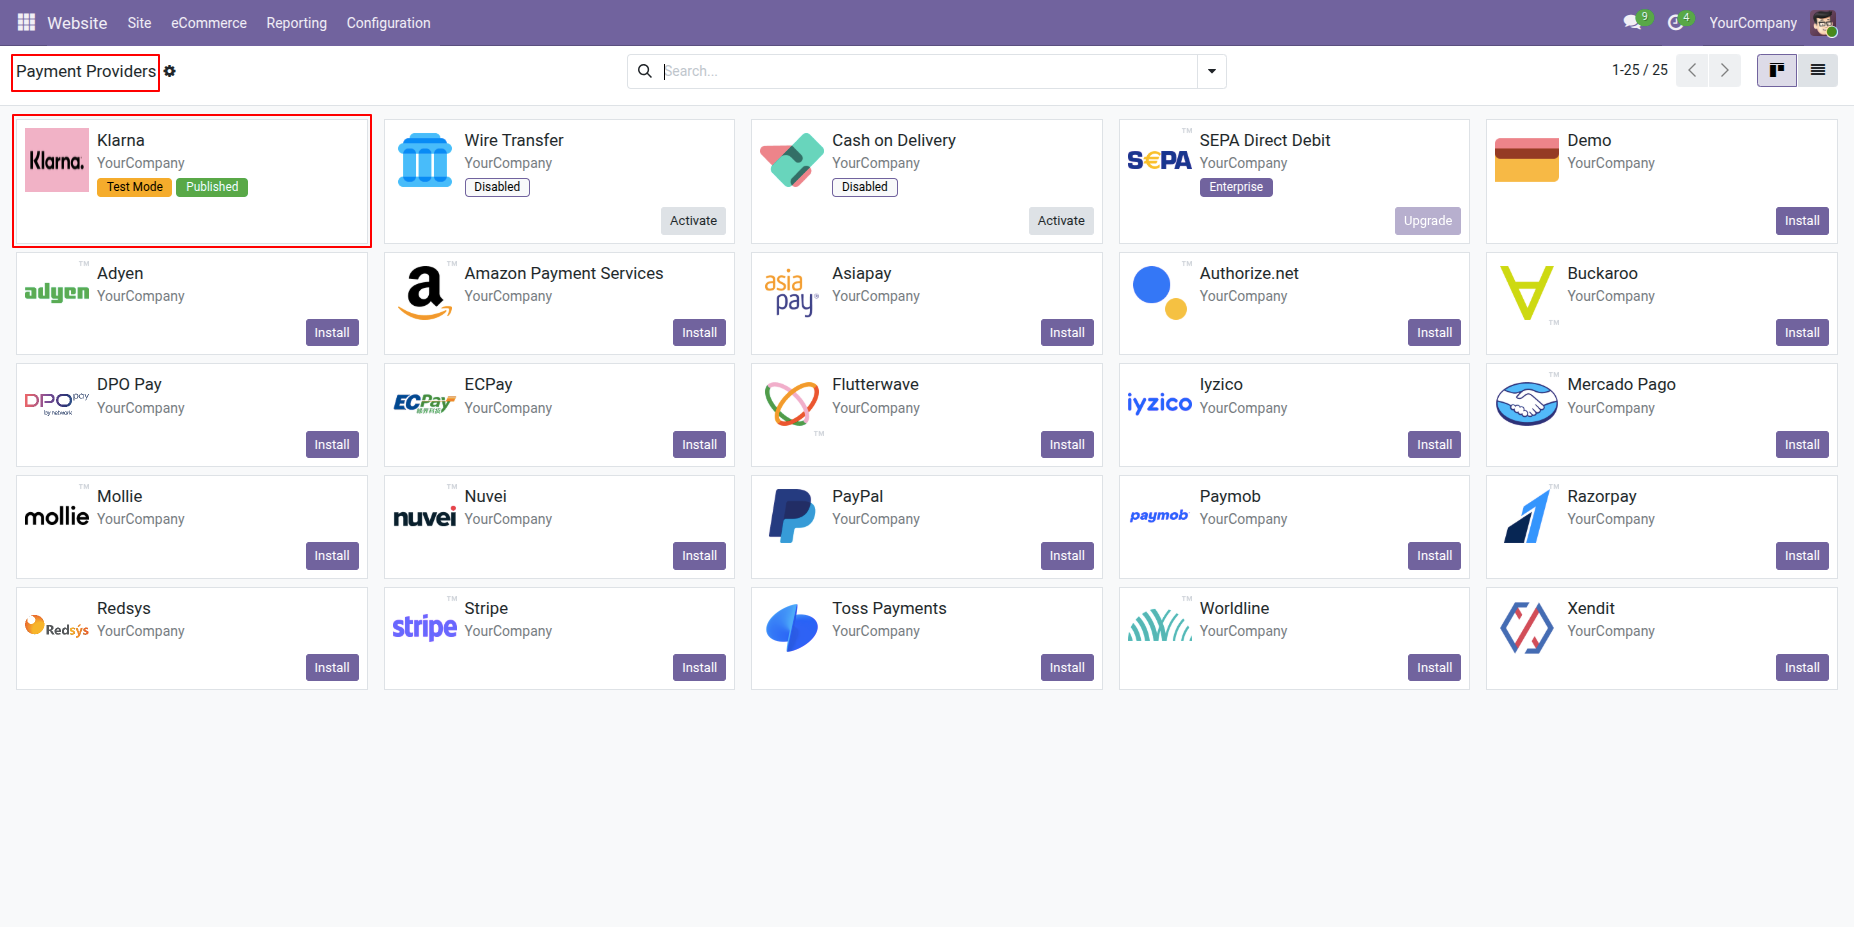The height and width of the screenshot is (927, 1854).
Task: Install the Razorpay provider
Action: click(1802, 556)
